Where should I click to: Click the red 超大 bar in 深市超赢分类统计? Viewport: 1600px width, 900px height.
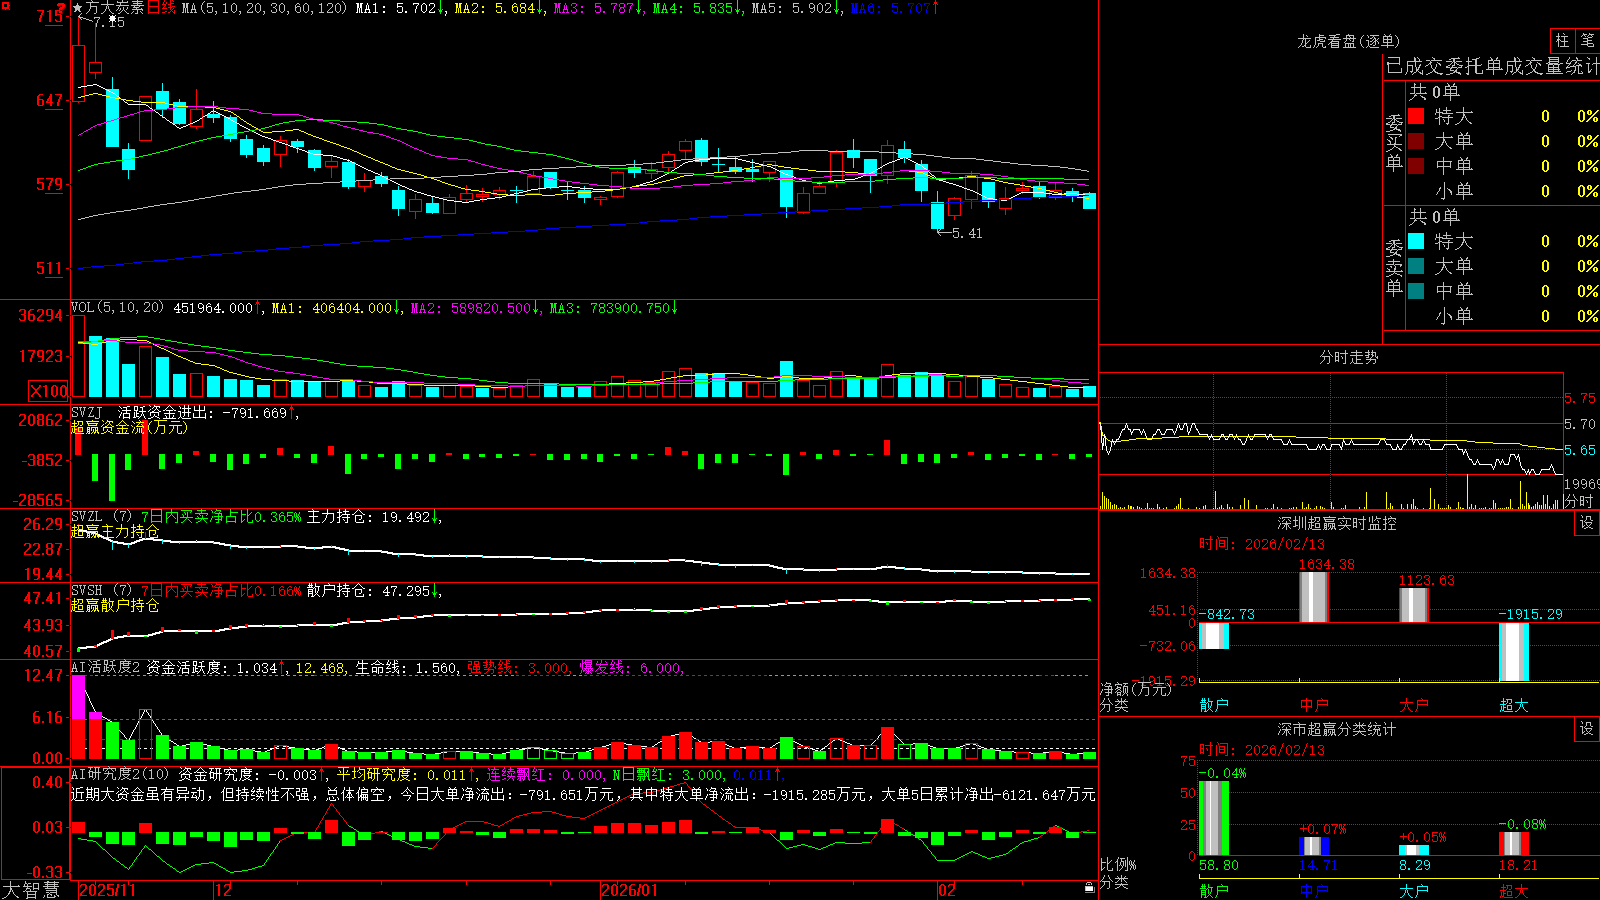[x=1513, y=844]
